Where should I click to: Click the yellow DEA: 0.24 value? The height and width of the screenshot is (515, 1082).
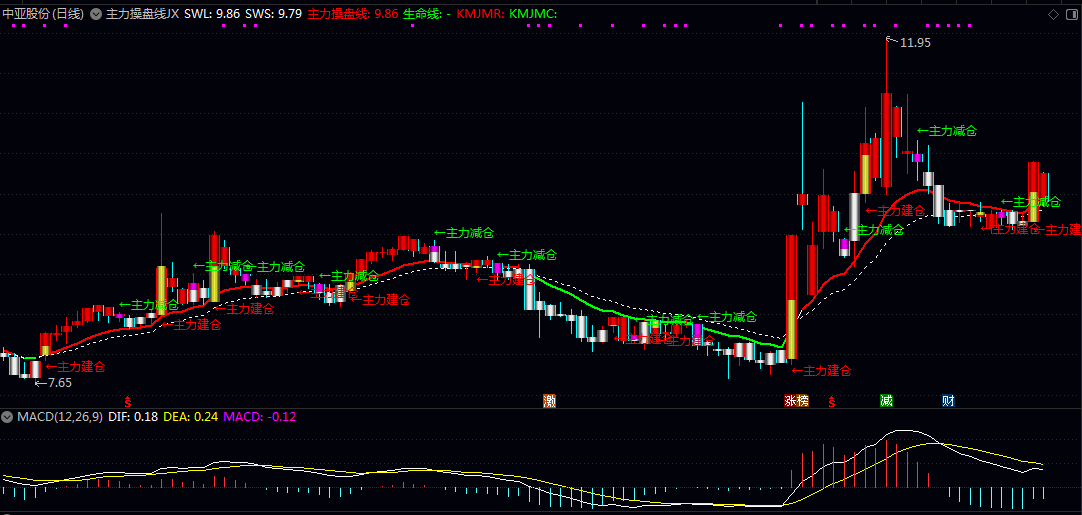tap(190, 417)
